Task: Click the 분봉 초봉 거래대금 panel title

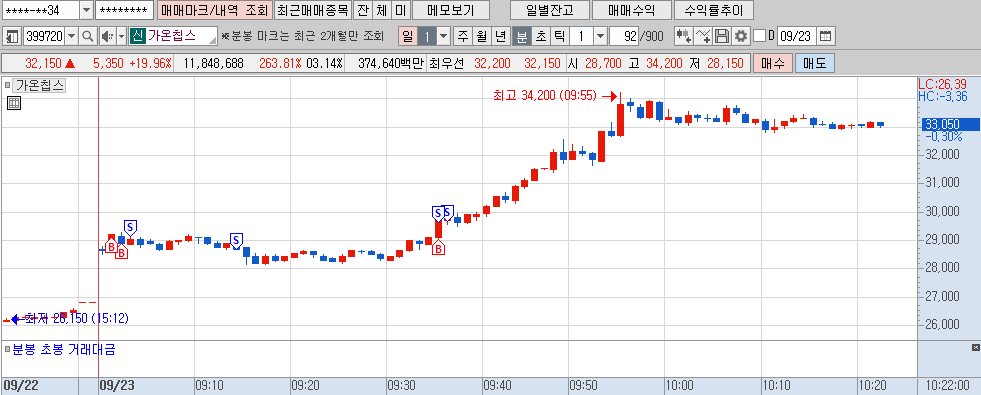Action: point(64,350)
